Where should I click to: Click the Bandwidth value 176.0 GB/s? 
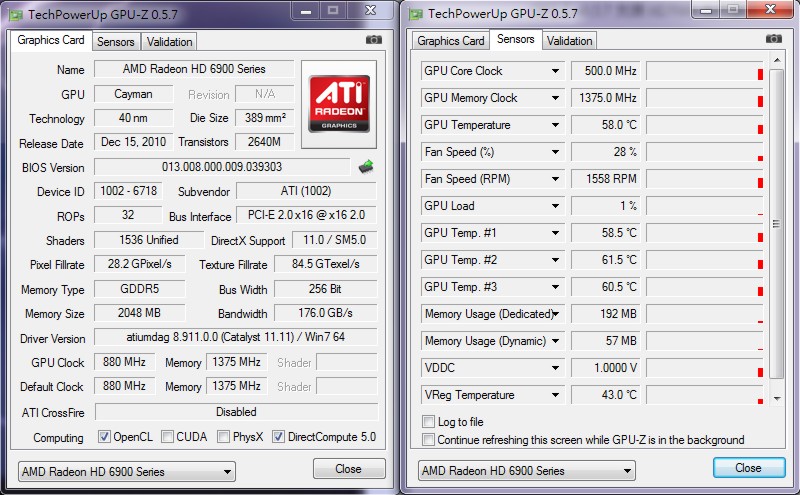tap(326, 313)
